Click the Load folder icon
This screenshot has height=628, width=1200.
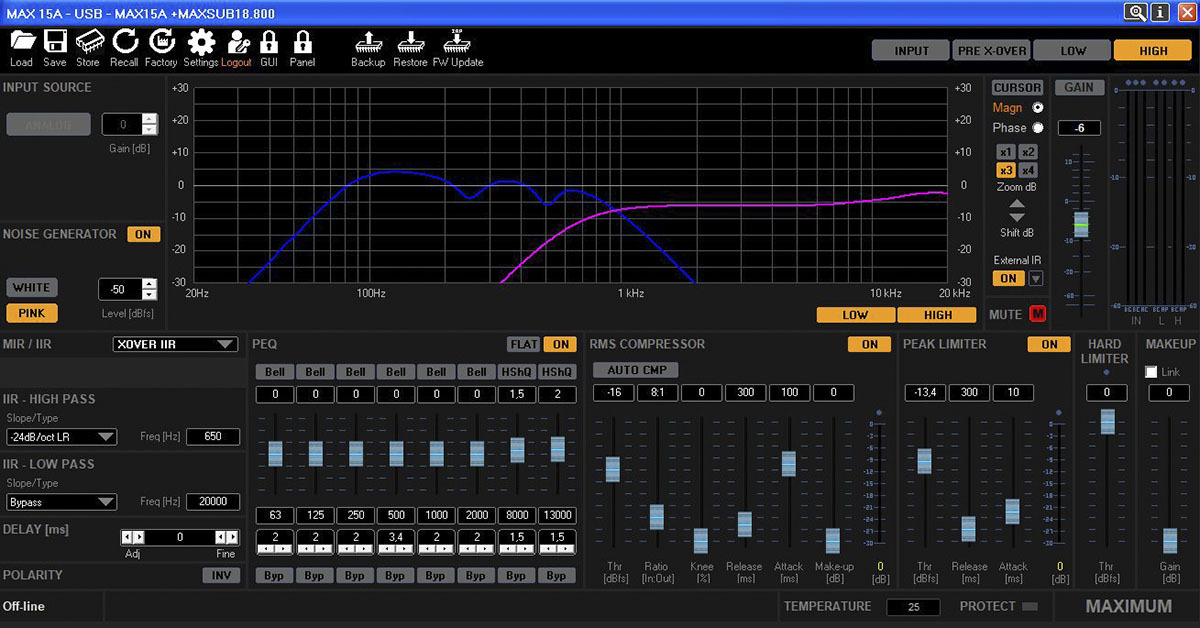(21, 42)
